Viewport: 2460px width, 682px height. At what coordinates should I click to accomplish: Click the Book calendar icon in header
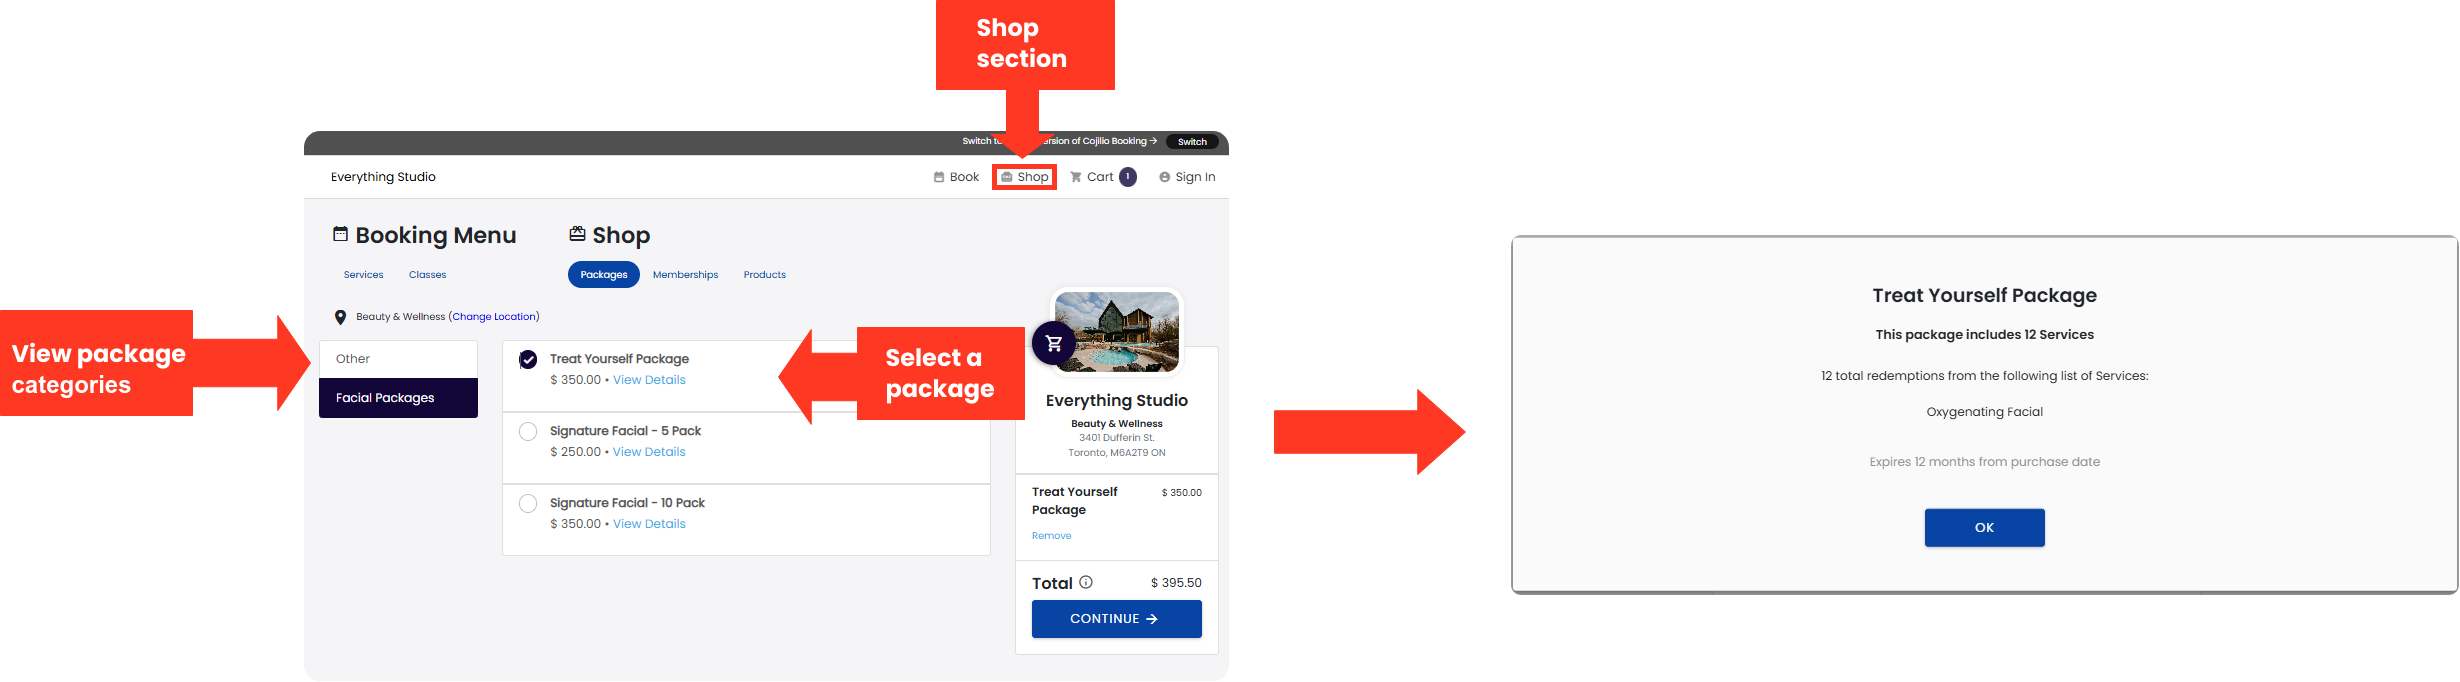tap(939, 177)
